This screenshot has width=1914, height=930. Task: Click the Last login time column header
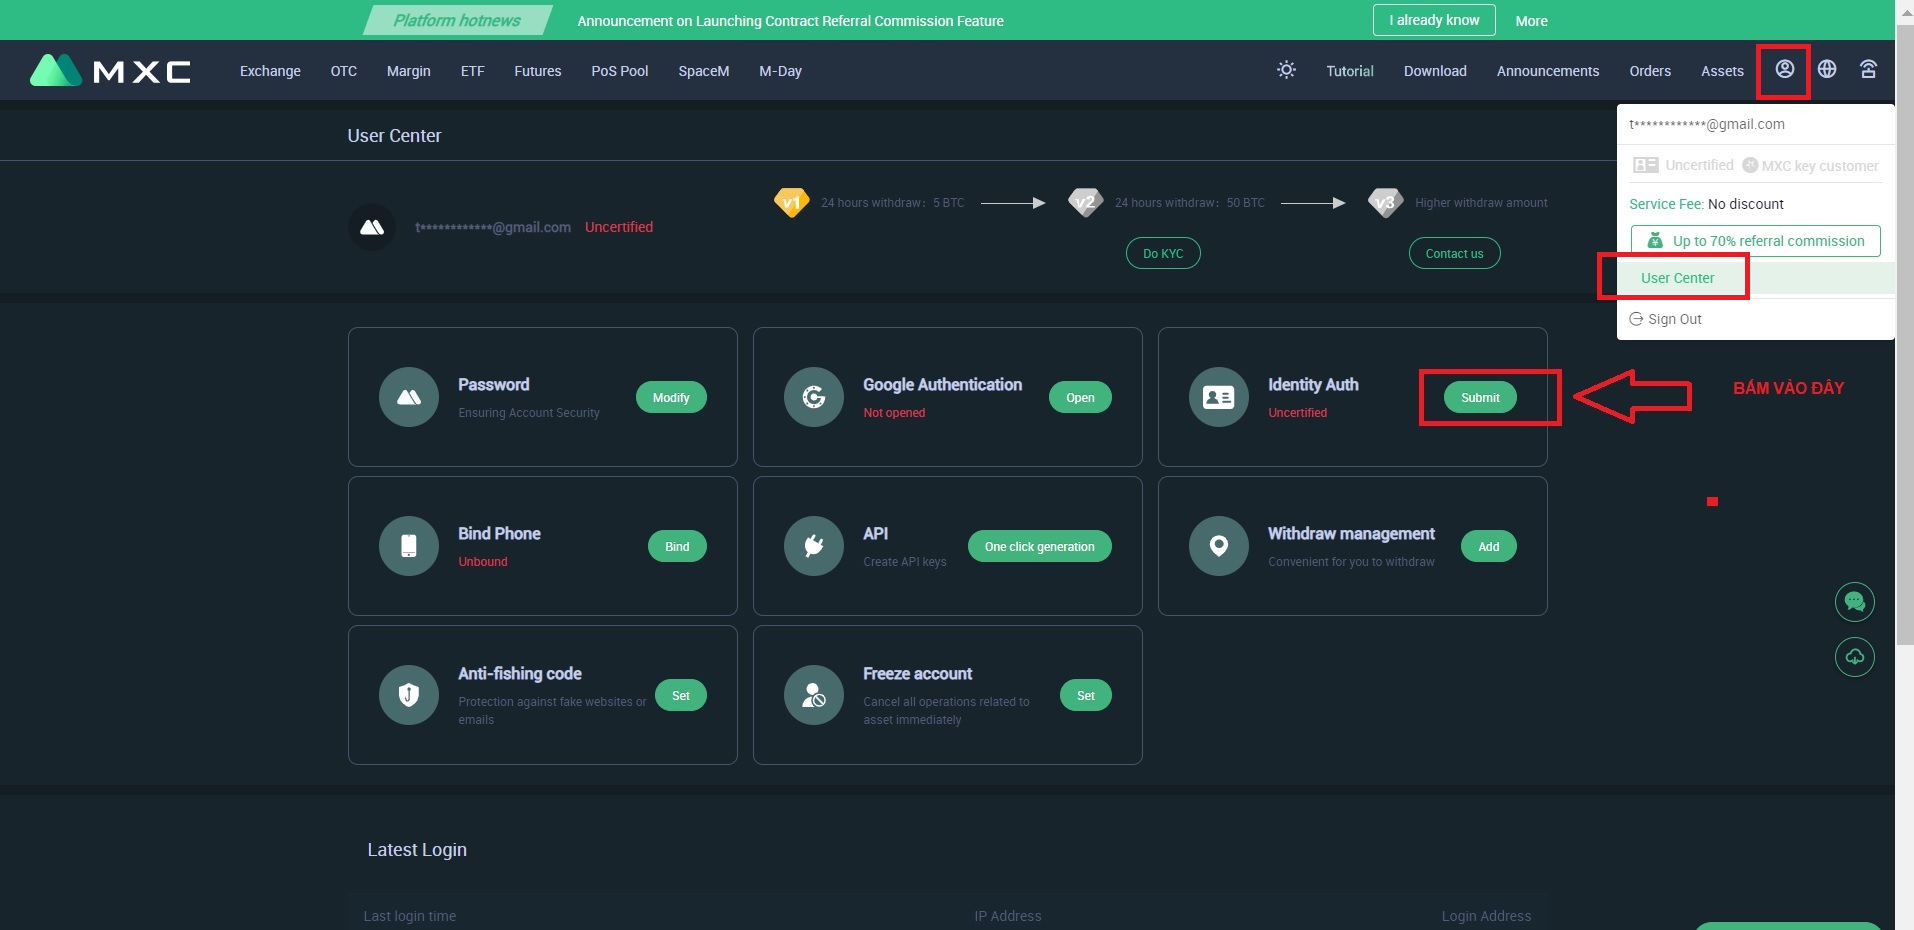coord(410,916)
